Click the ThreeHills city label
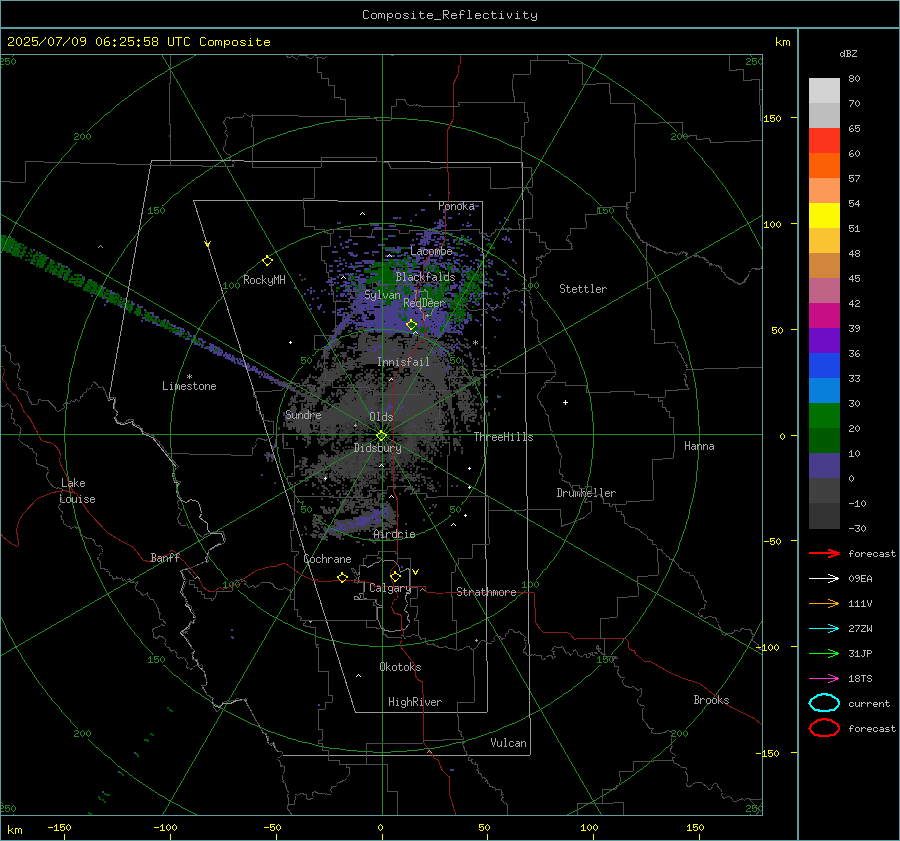900x841 pixels. click(503, 437)
